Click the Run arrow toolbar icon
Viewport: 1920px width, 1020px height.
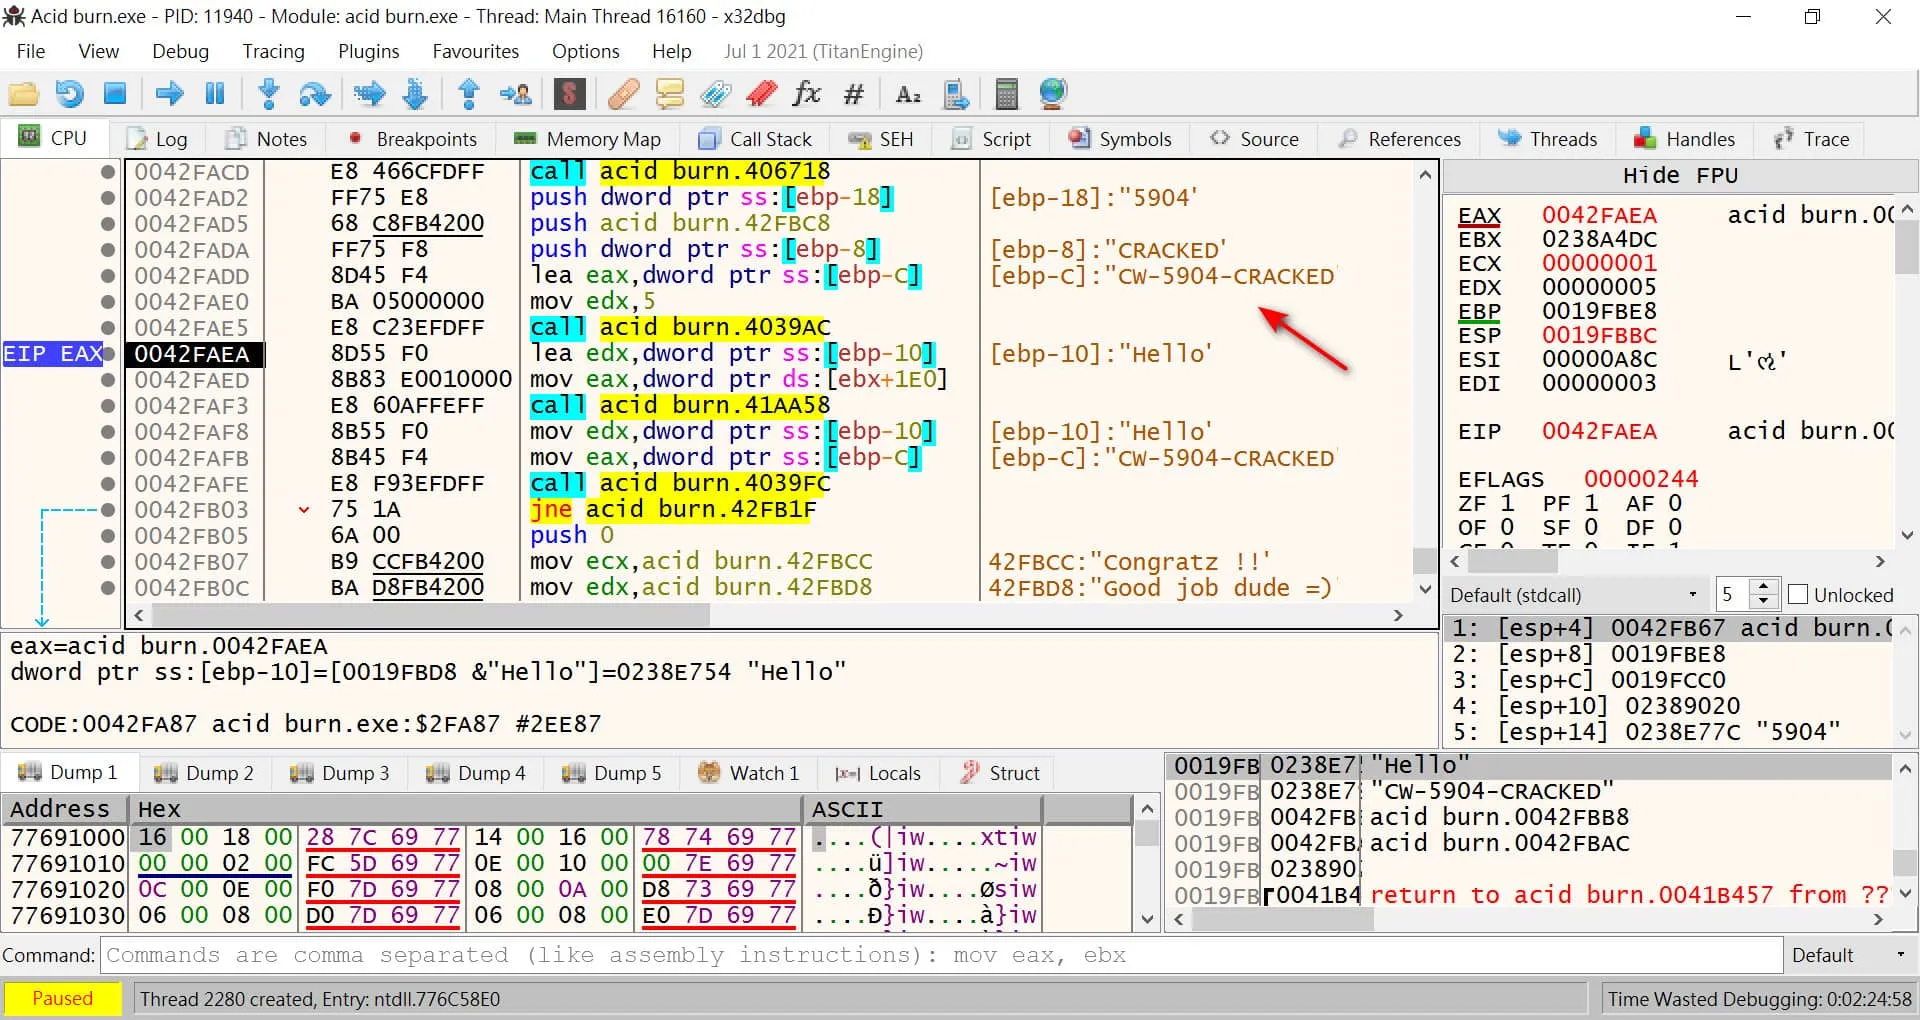point(169,94)
